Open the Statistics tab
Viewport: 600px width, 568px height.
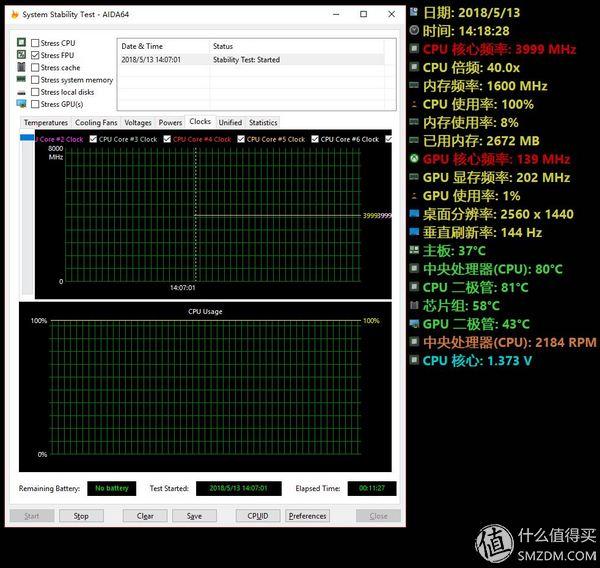[x=263, y=122]
